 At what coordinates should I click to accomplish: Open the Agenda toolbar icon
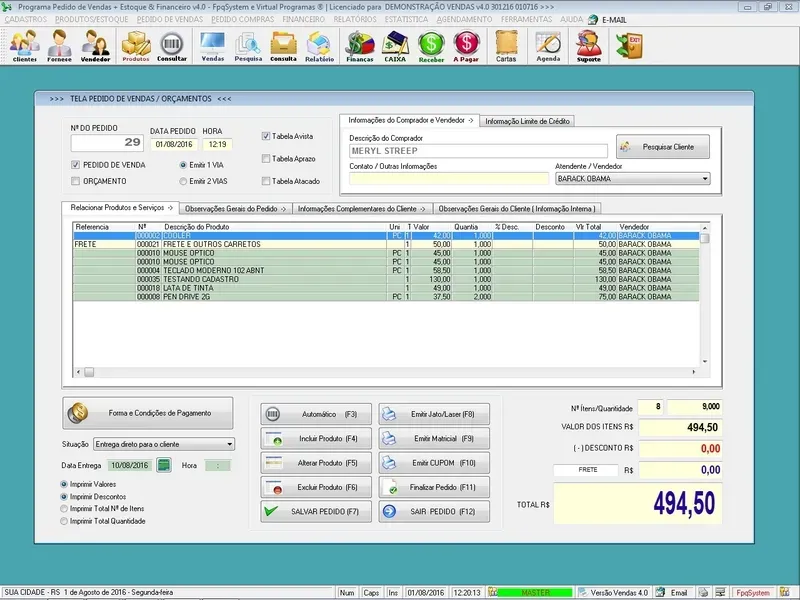tap(548, 45)
